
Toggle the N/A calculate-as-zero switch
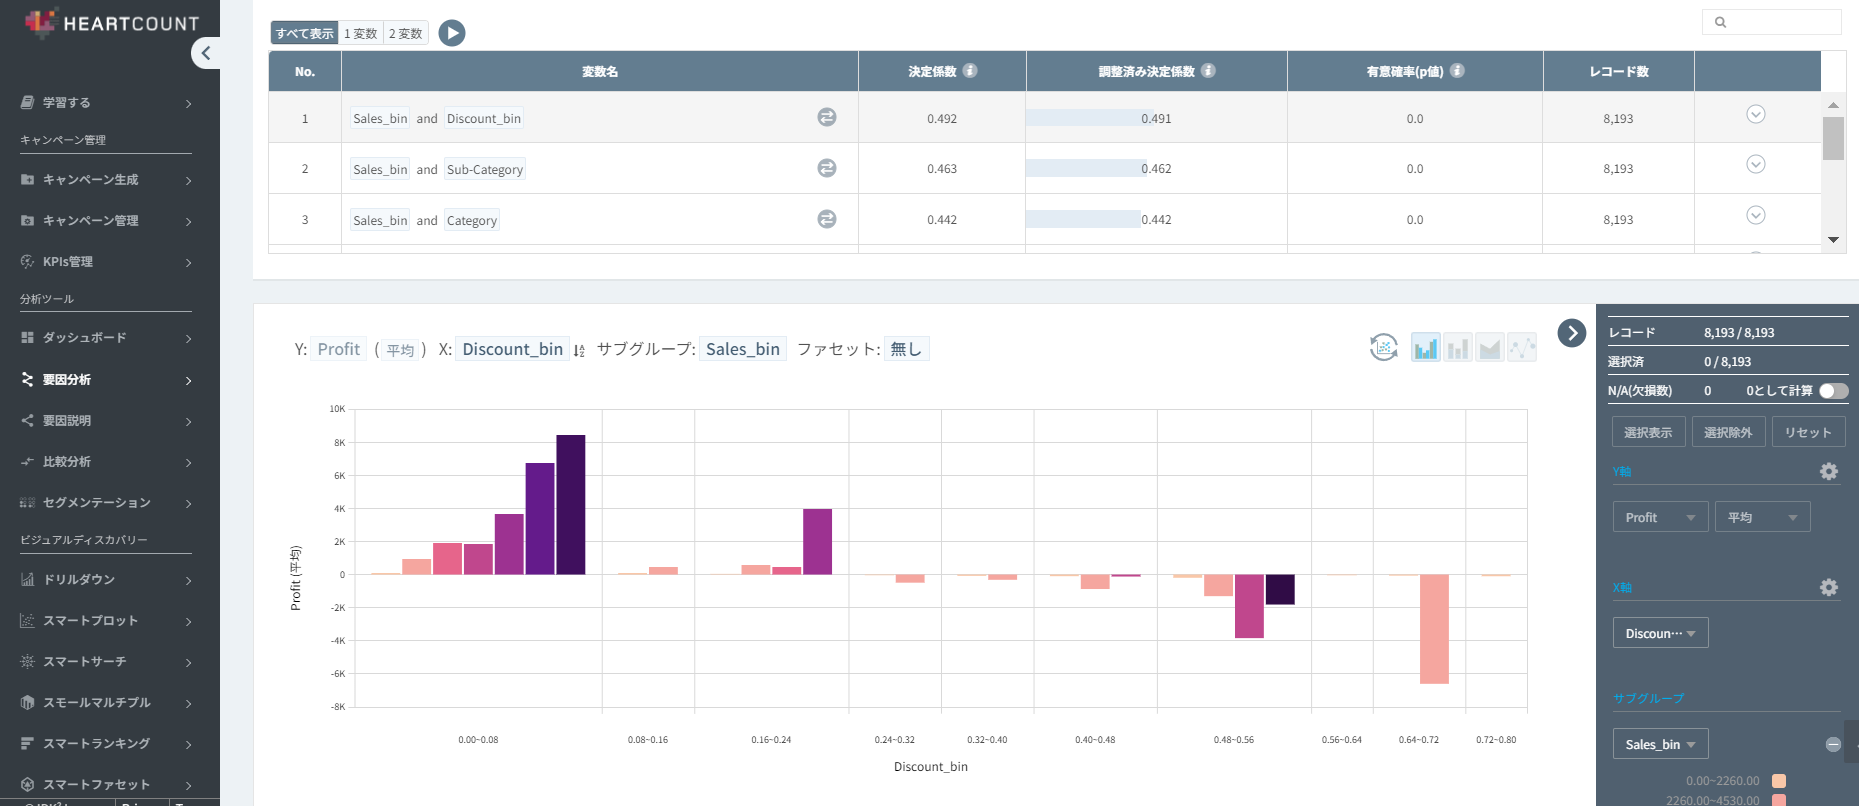[x=1833, y=391]
